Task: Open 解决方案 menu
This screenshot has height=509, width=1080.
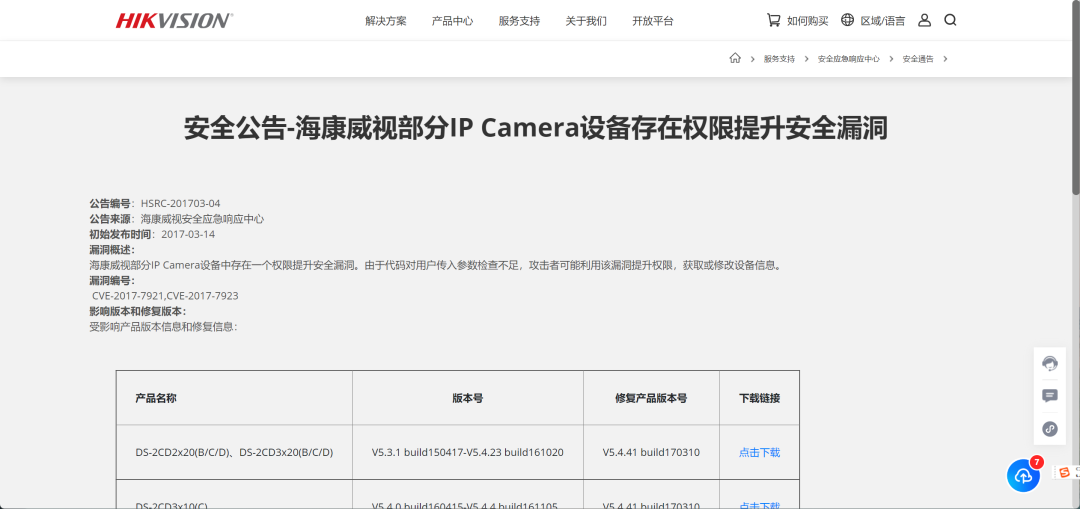Action: pos(386,21)
